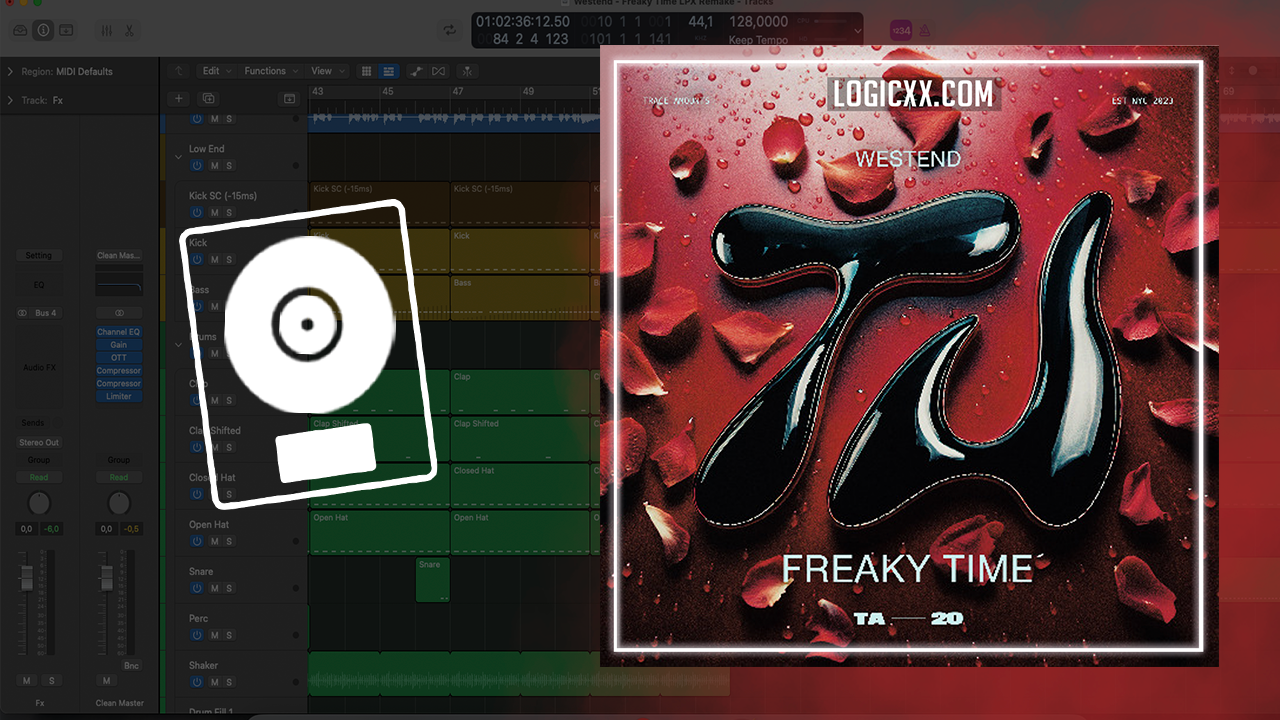Mute the Perc track
1280x720 pixels.
pyautogui.click(x=214, y=635)
